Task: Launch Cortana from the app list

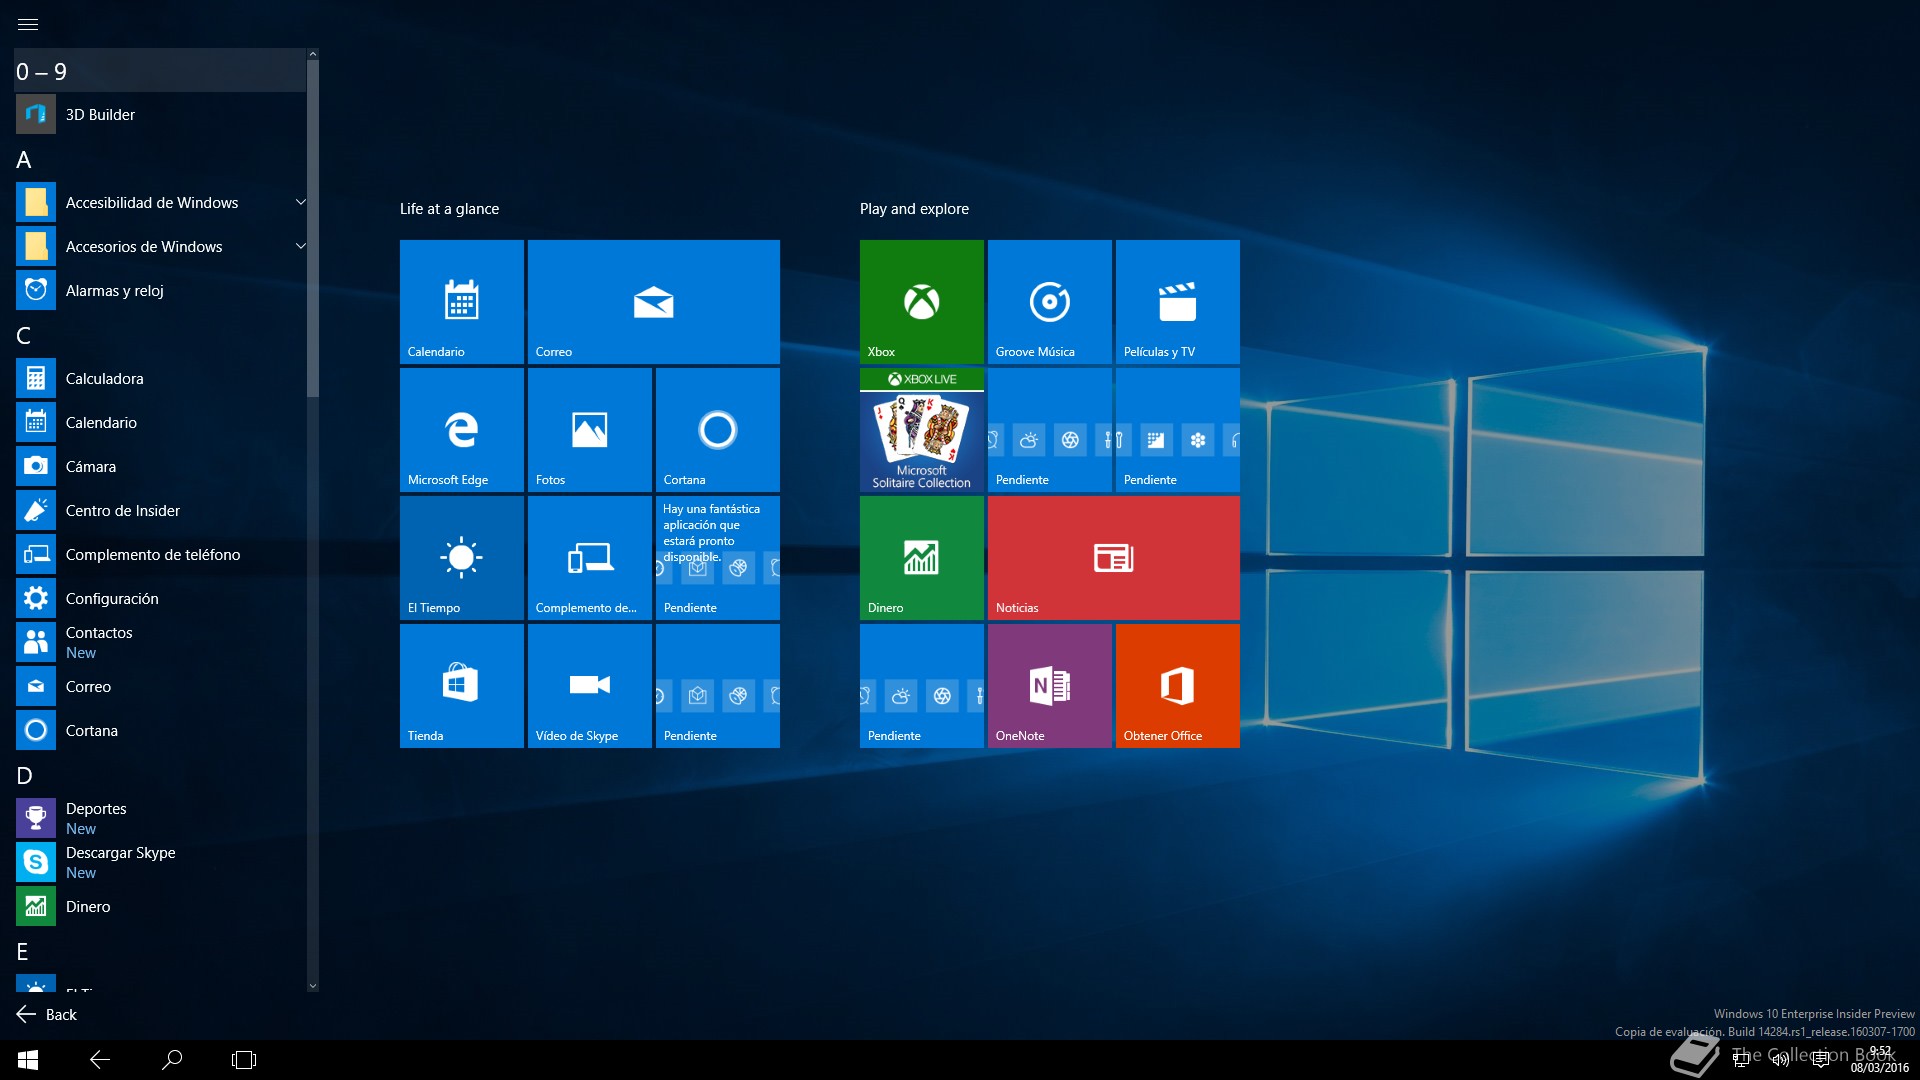Action: point(160,731)
